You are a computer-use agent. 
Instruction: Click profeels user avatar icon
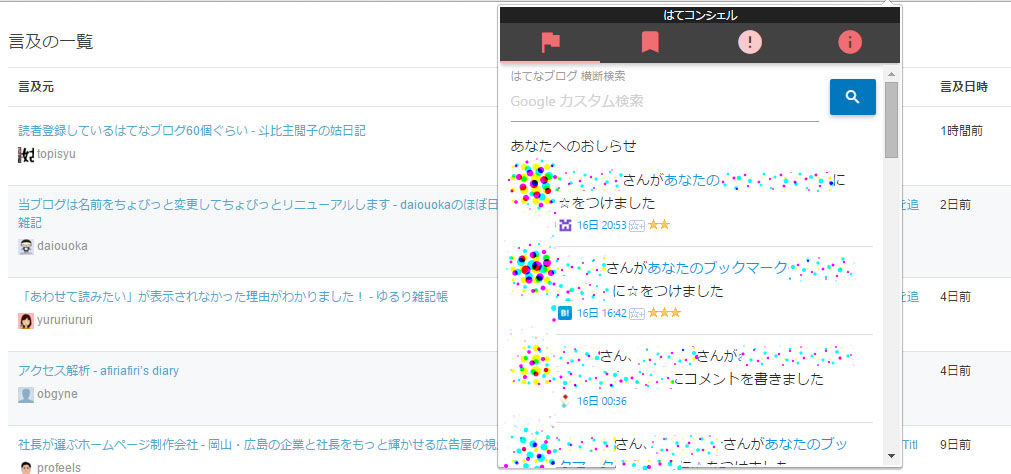pos(26,468)
